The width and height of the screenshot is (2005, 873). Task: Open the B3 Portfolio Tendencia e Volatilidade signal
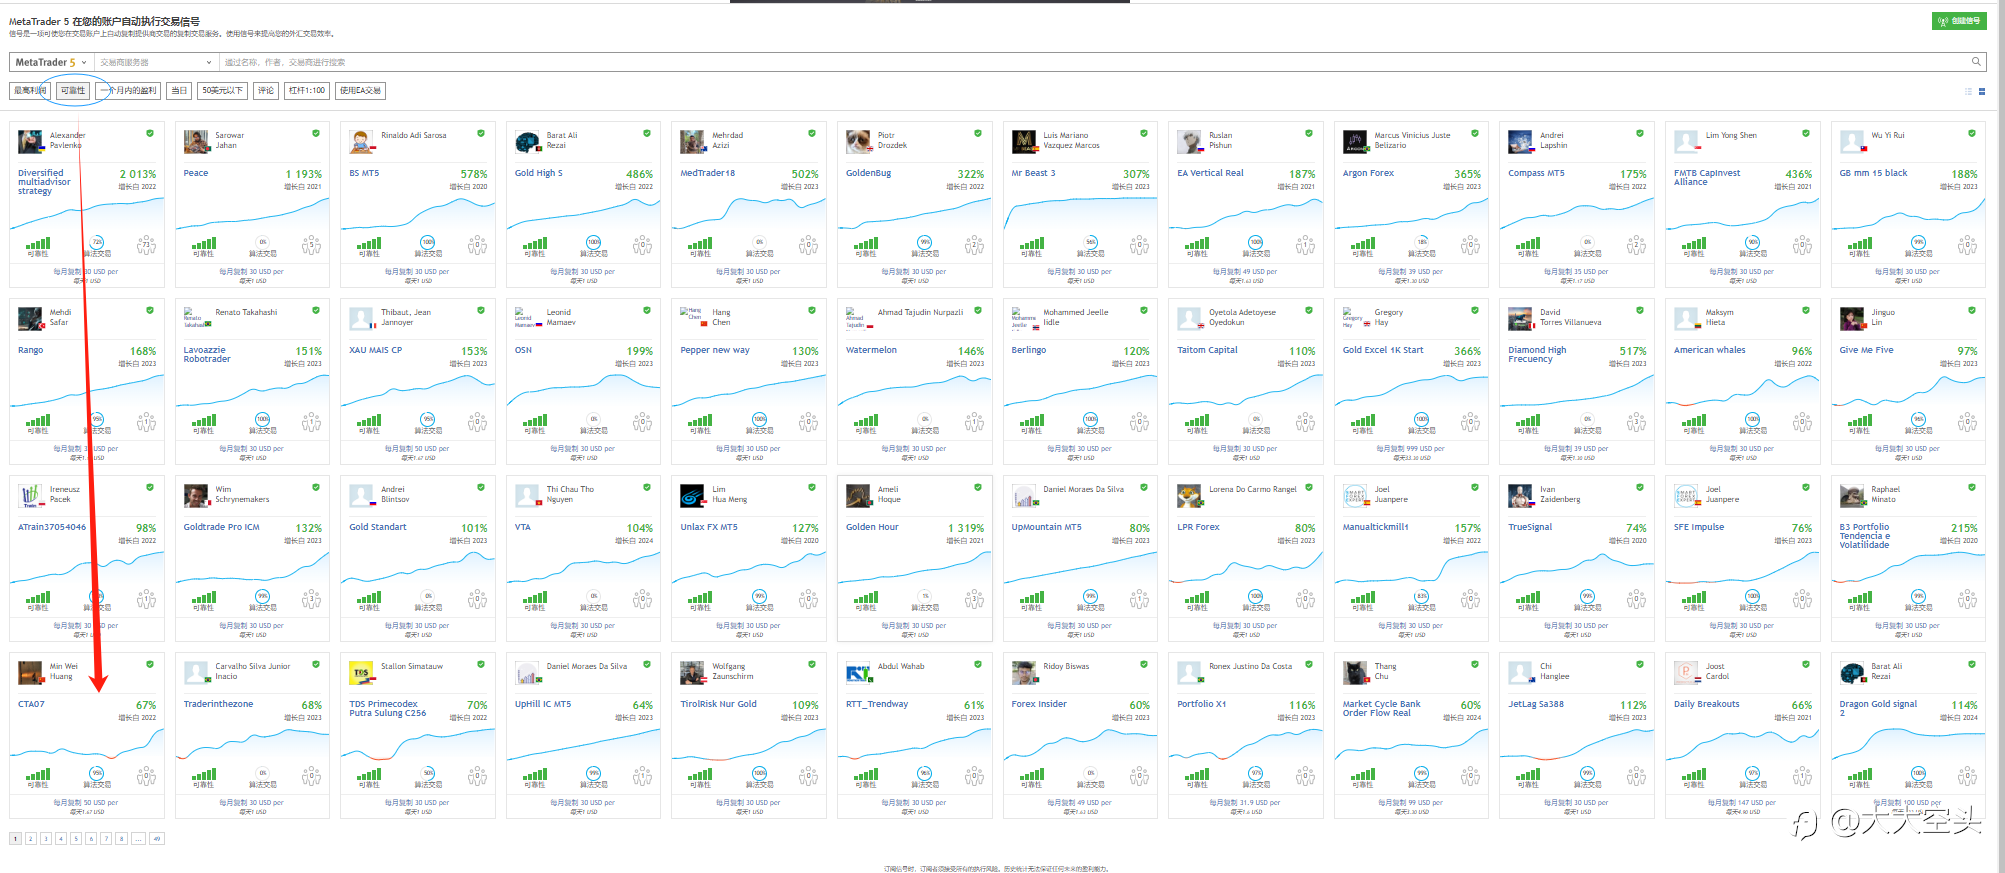coord(1864,535)
